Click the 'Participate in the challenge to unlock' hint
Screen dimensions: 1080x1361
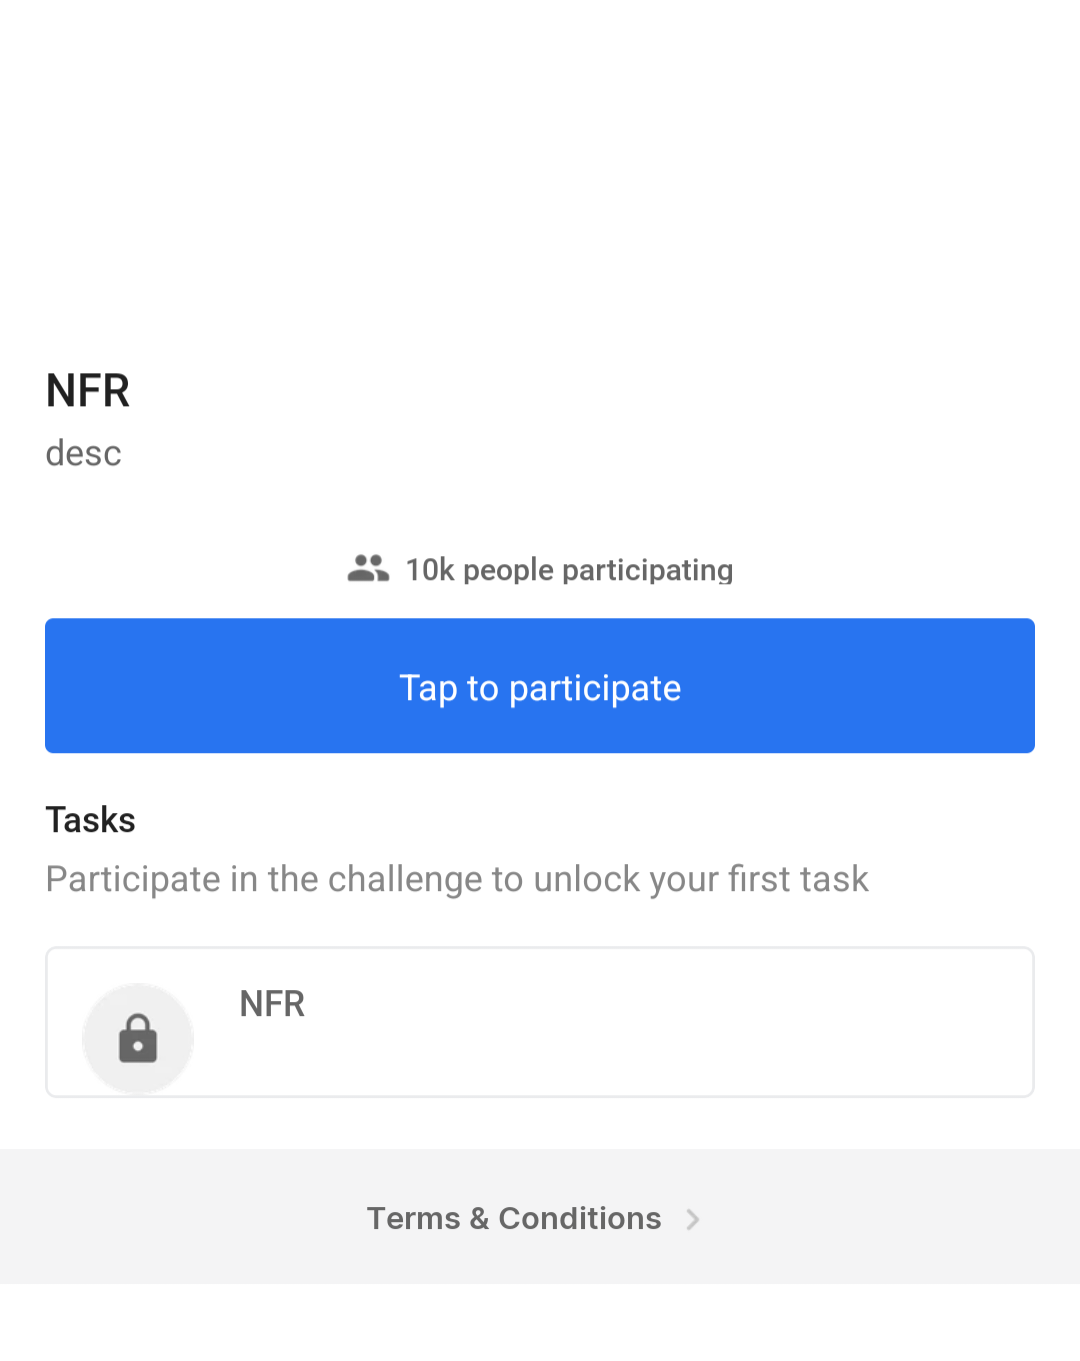point(457,879)
